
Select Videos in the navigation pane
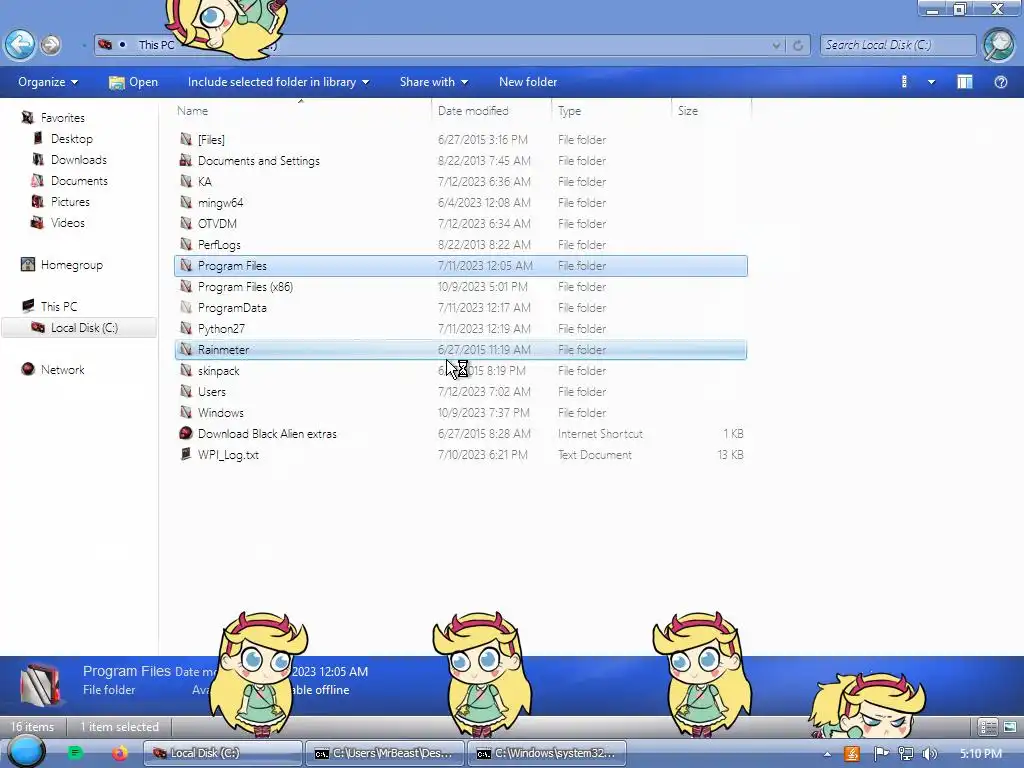67,222
